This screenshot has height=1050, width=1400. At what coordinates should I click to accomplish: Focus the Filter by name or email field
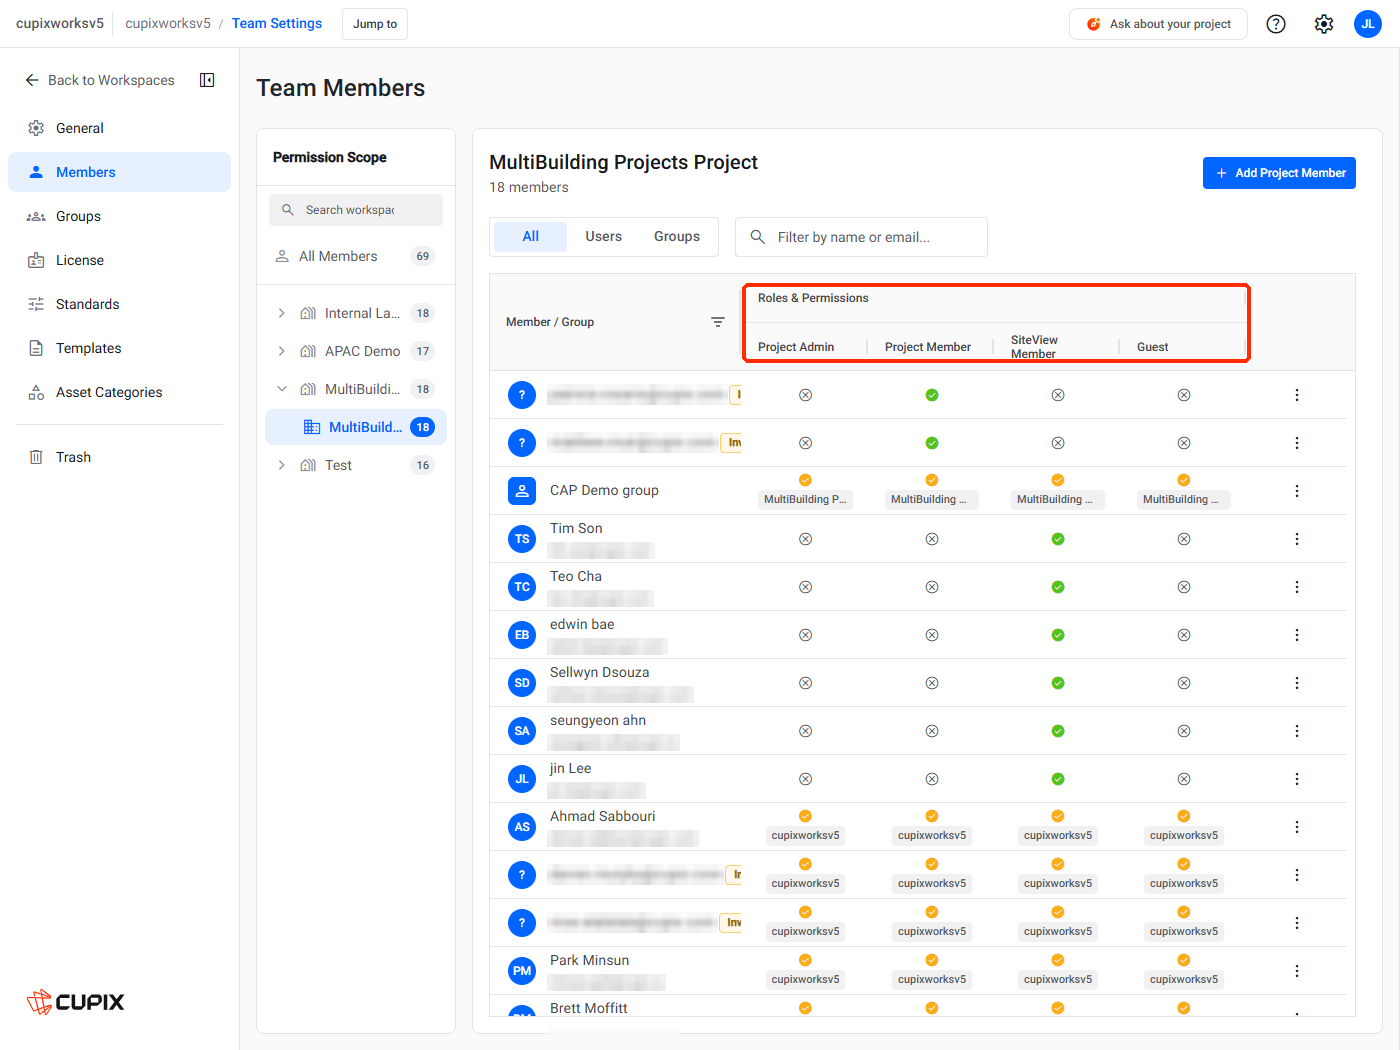coord(861,237)
